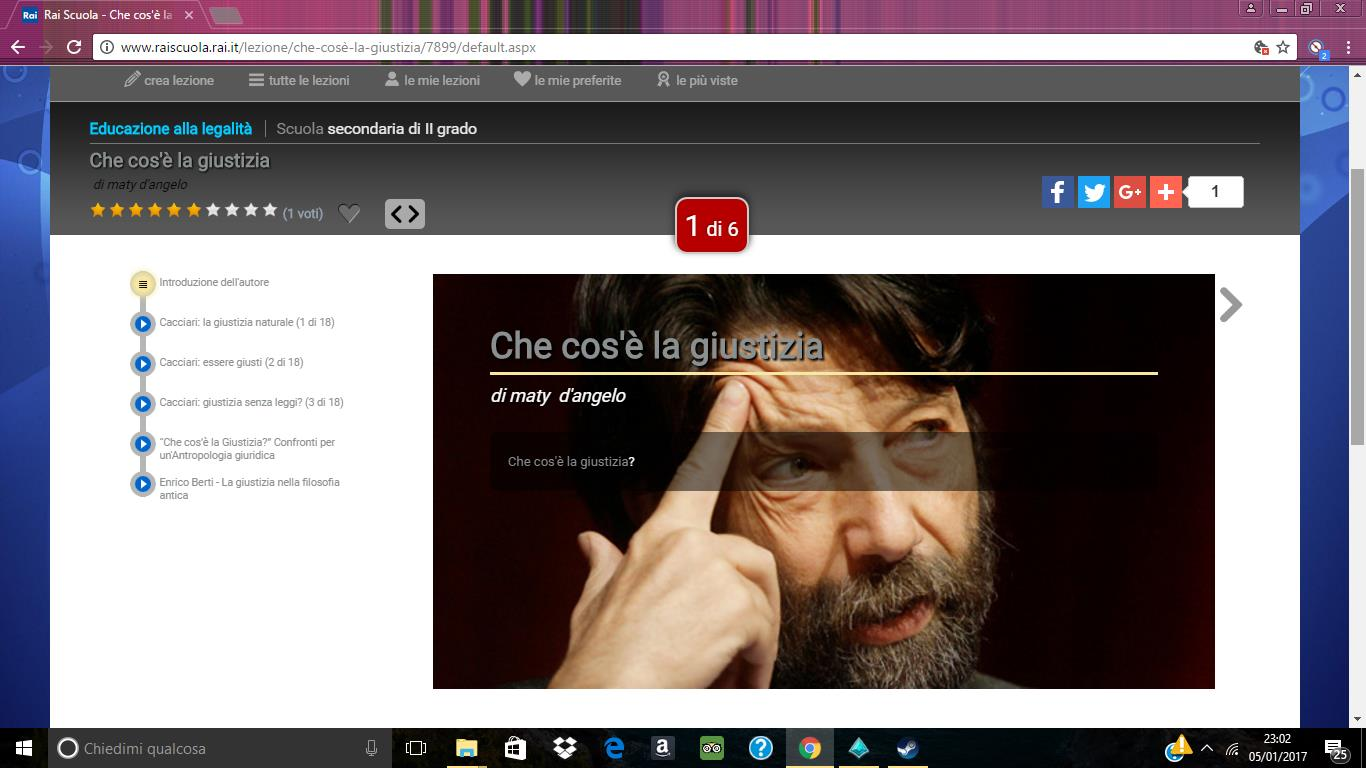The width and height of the screenshot is (1366, 768).
Task: Open the embed code button
Action: coord(405,214)
